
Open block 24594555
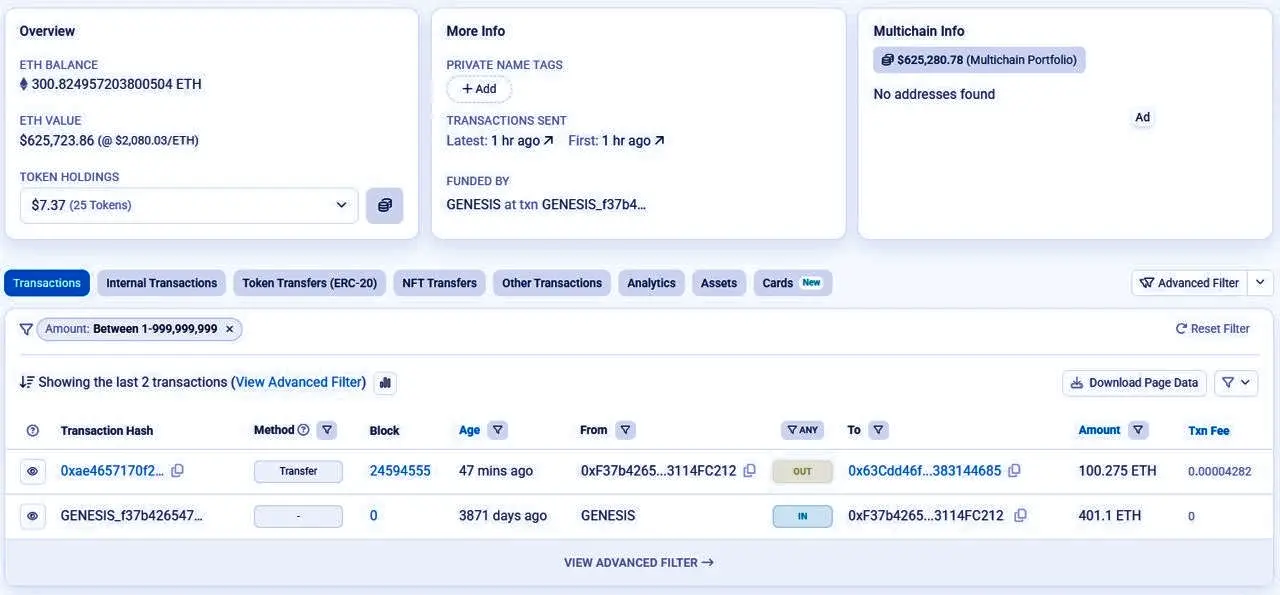point(400,471)
